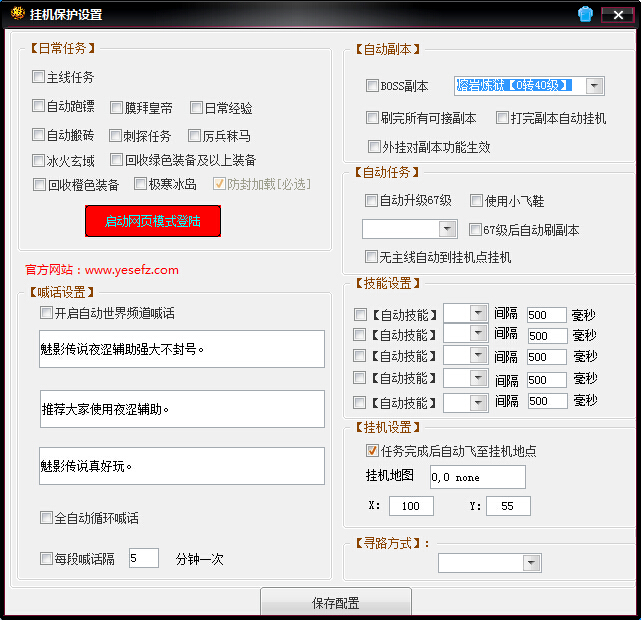641x620 pixels.
Task: Click the 推荐大家使用夜涩辅助 text field
Action: coord(182,409)
